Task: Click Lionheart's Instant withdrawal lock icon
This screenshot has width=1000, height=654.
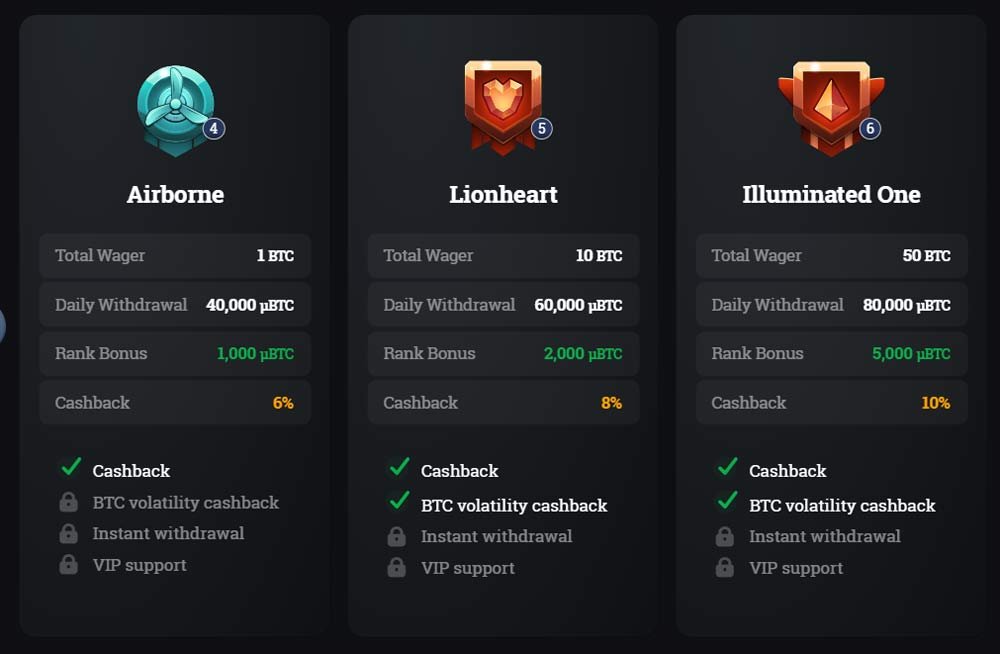Action: pos(396,536)
